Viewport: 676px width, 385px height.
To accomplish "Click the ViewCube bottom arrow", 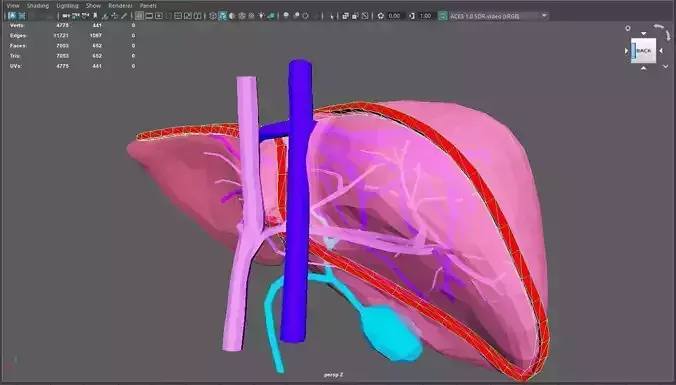I will [644, 68].
